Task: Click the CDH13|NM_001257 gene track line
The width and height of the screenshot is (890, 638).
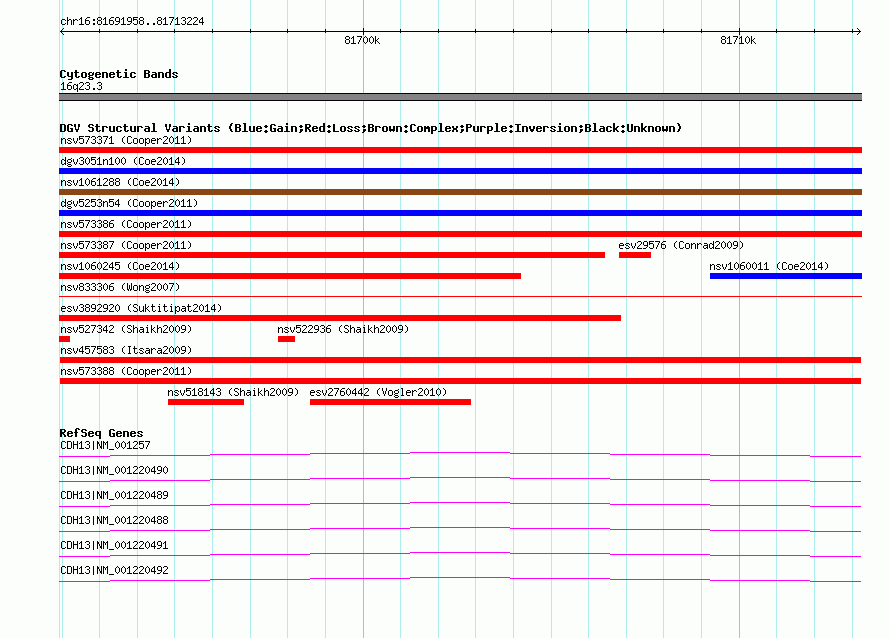Action: click(x=460, y=454)
